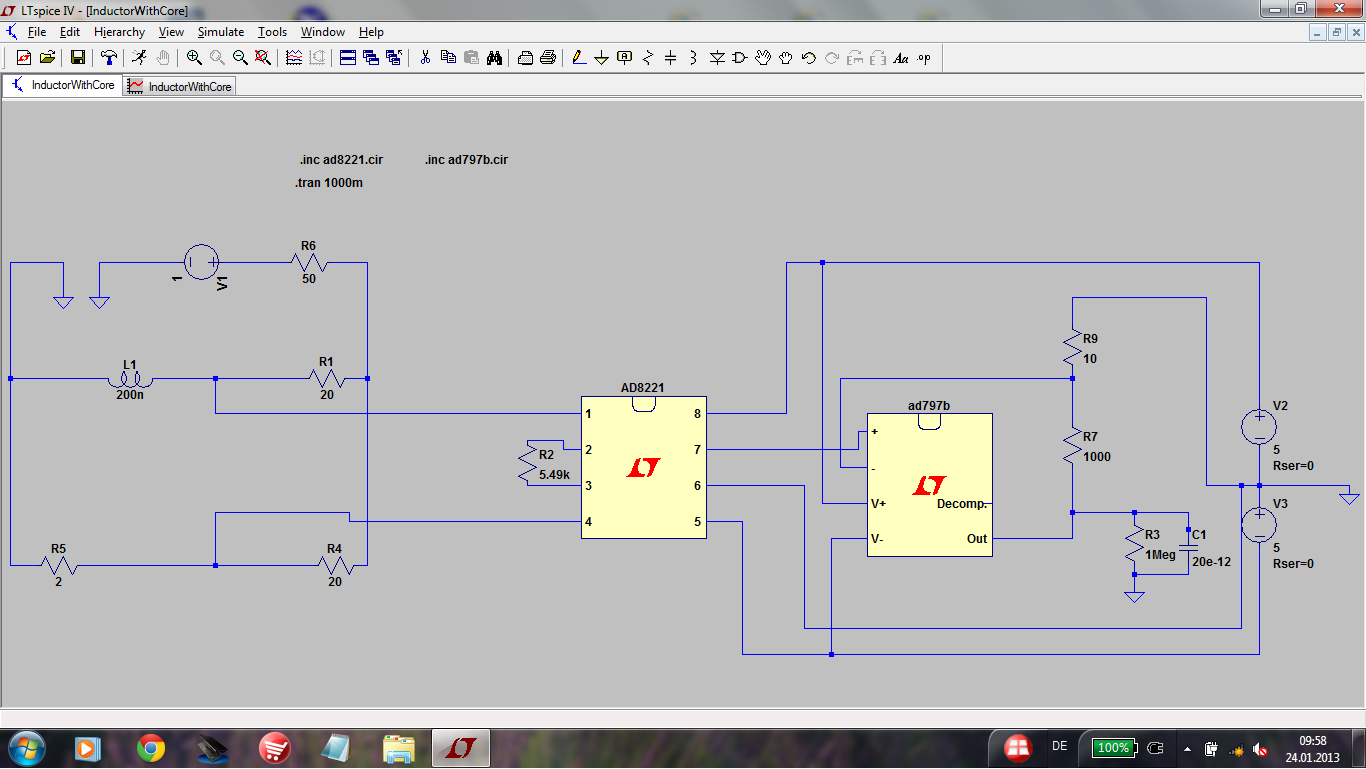Select the Drag closed-hand tool
The width and height of the screenshot is (1366, 769).
(x=786, y=58)
